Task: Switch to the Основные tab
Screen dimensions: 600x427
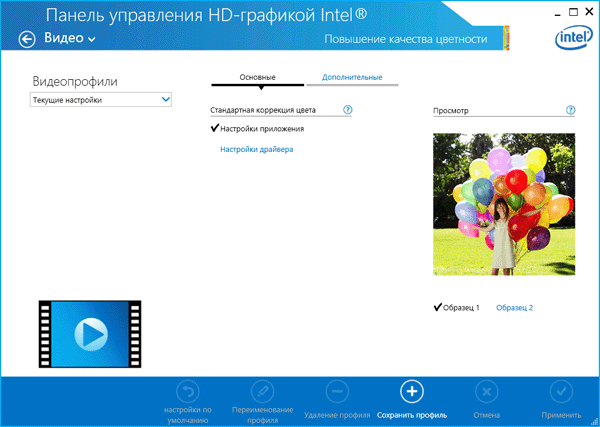Action: [258, 77]
